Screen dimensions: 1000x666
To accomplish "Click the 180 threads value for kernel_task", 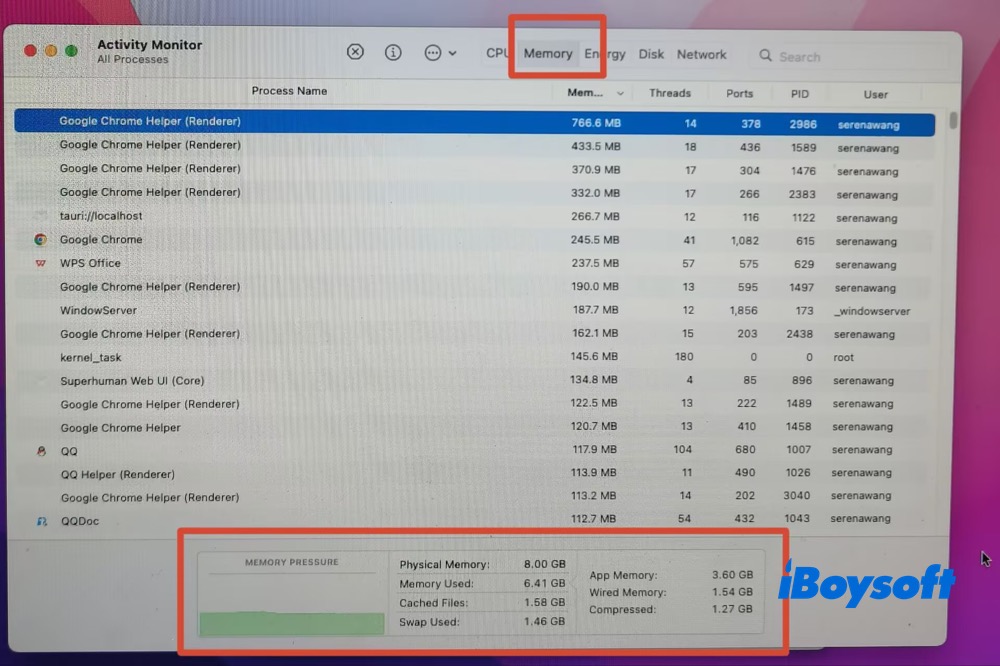I will click(684, 357).
